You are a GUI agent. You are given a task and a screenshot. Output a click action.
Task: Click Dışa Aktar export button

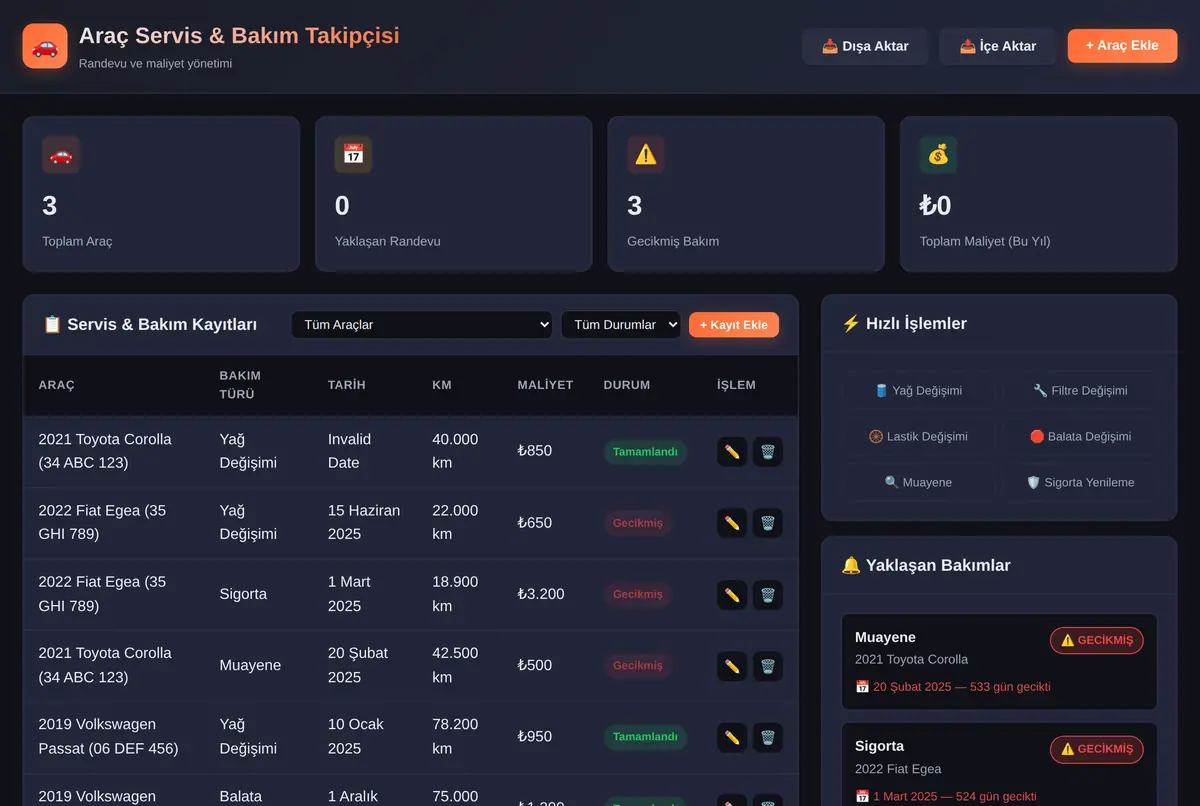[x=865, y=46]
